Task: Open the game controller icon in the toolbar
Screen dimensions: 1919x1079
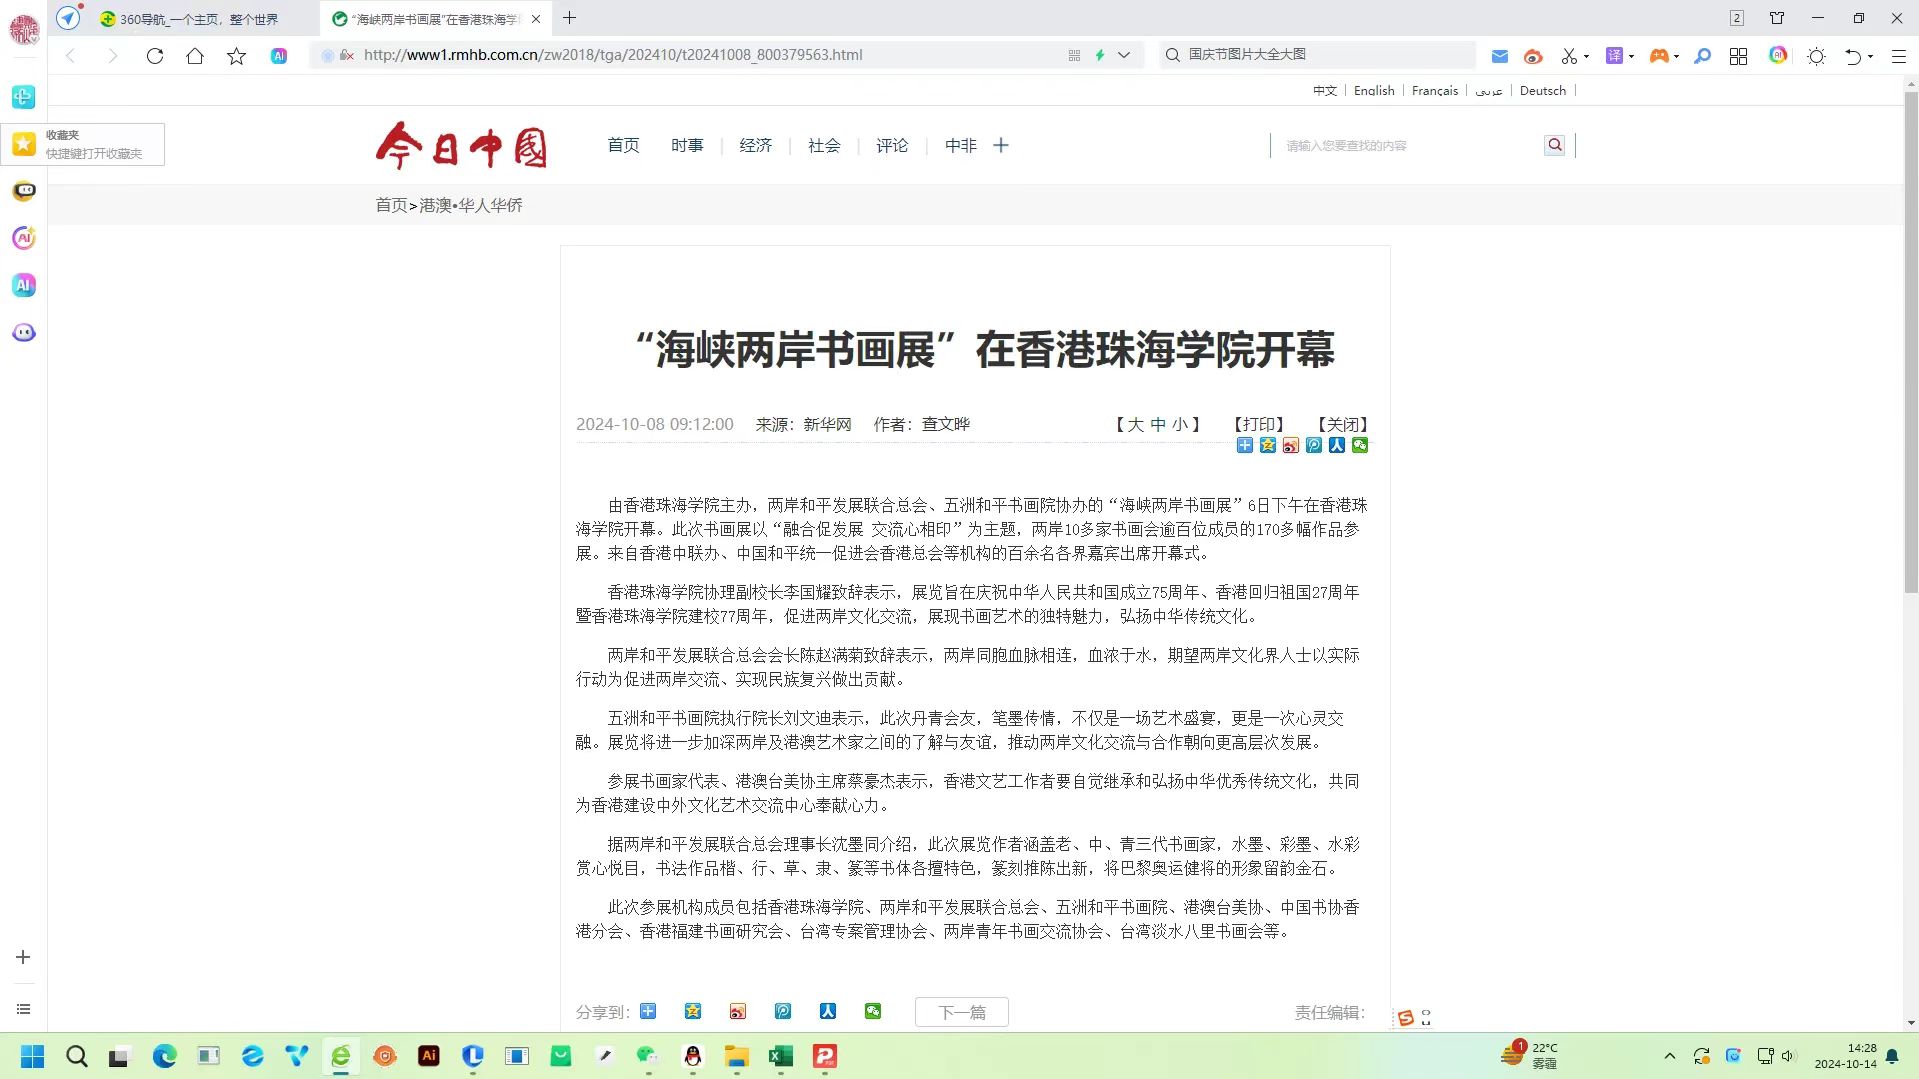Action: 1659,56
